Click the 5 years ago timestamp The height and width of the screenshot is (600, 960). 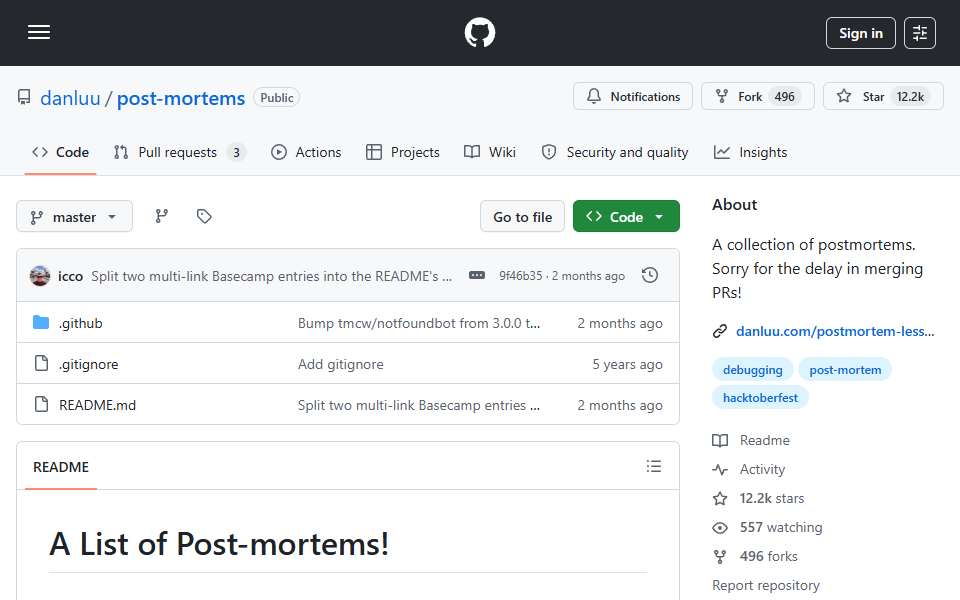(x=627, y=364)
